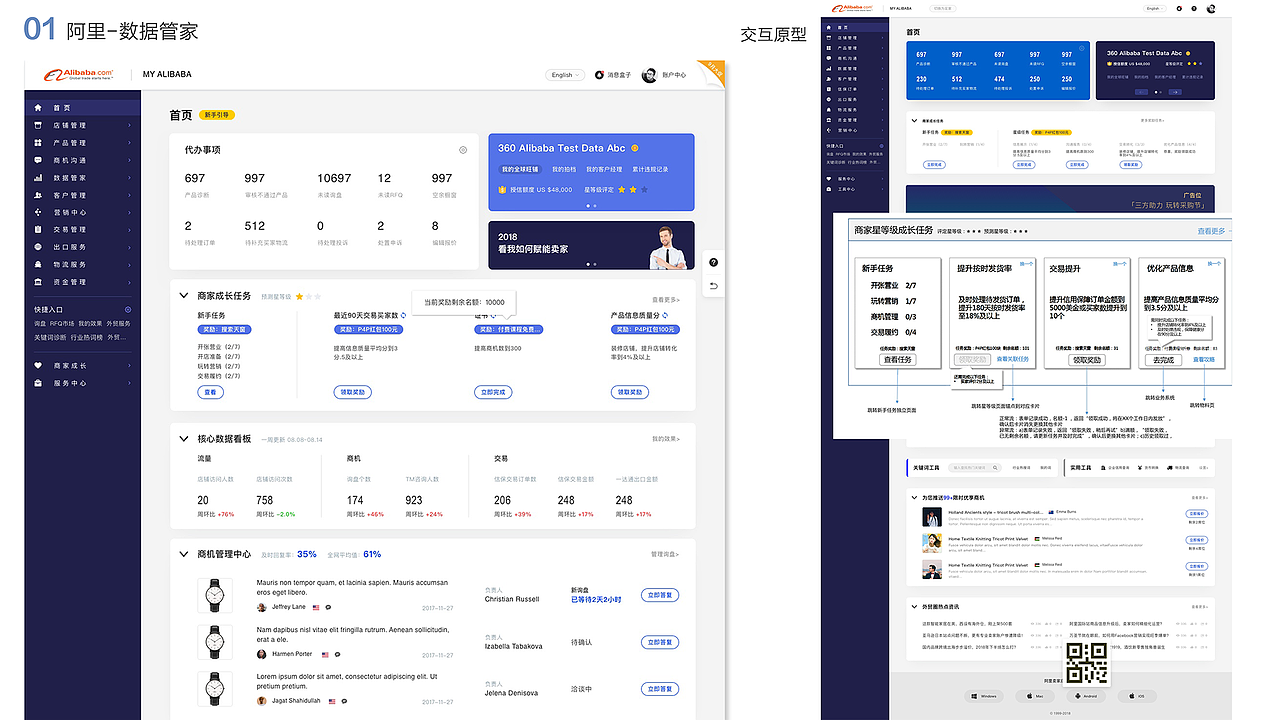Screen dimensions: 1280x720
Task: Expand 店铺管理 chevron in sidebar
Action: (129, 126)
